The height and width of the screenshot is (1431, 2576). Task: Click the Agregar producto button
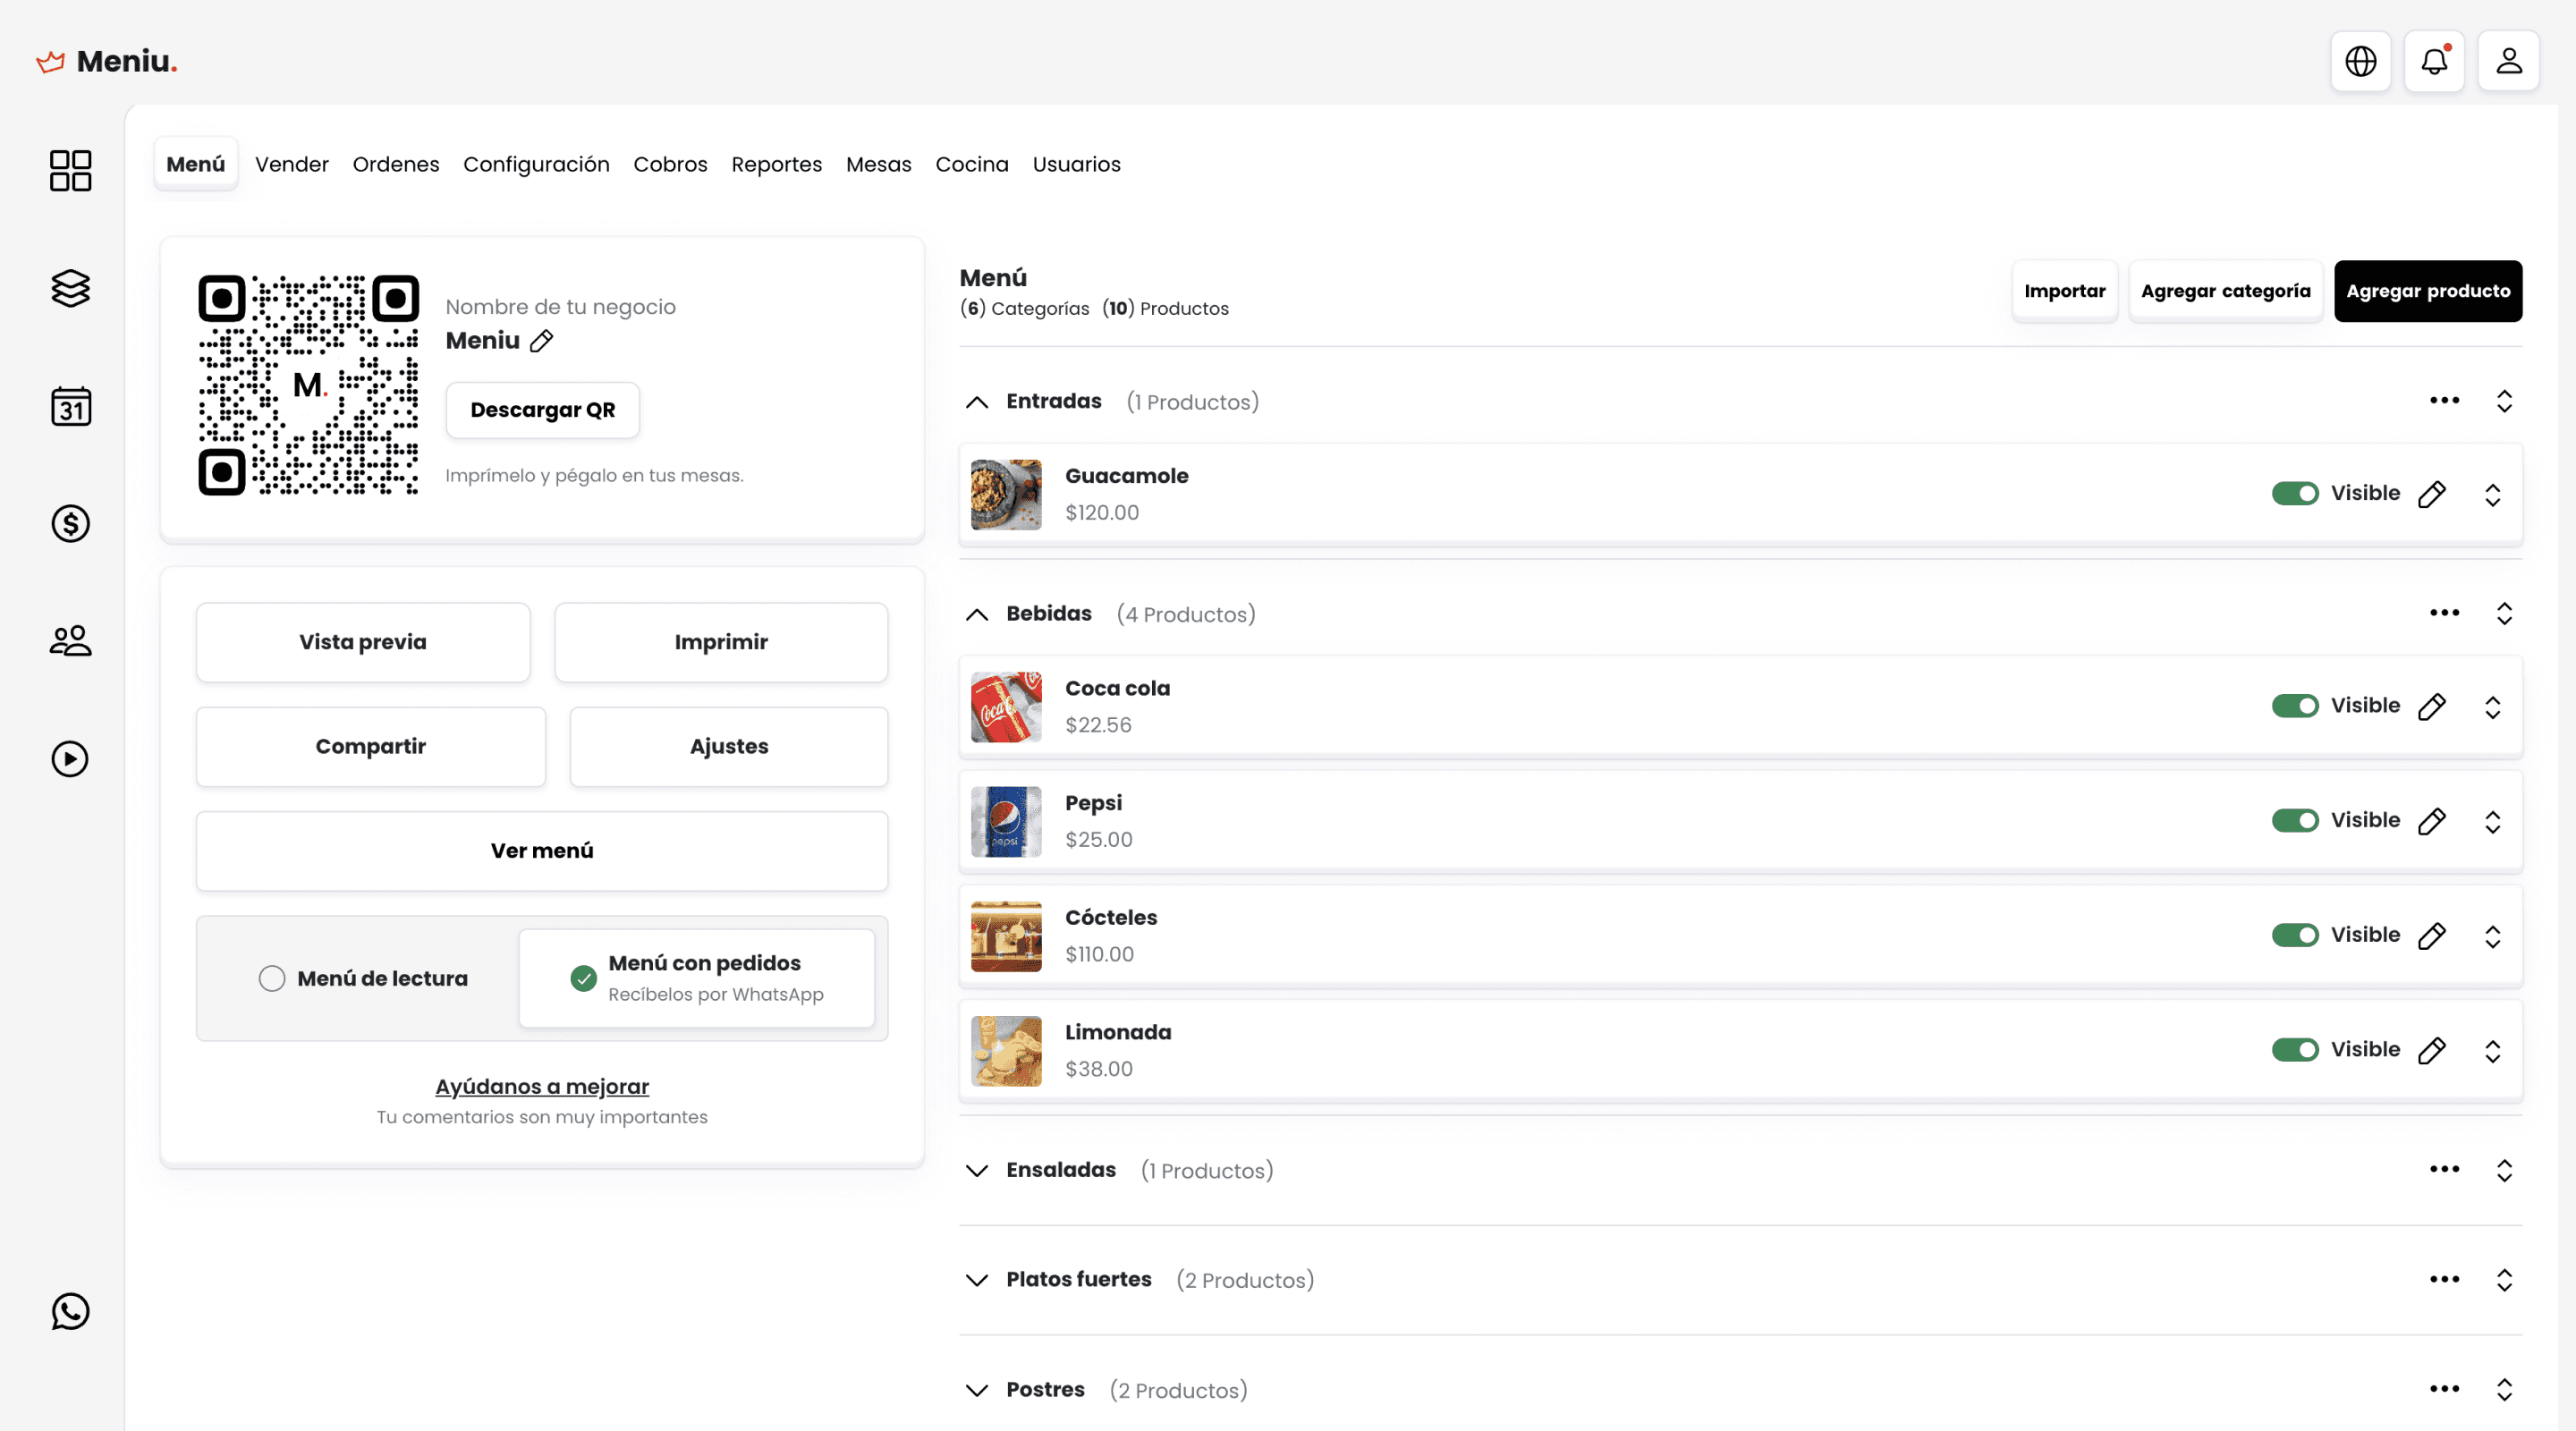[2428, 291]
